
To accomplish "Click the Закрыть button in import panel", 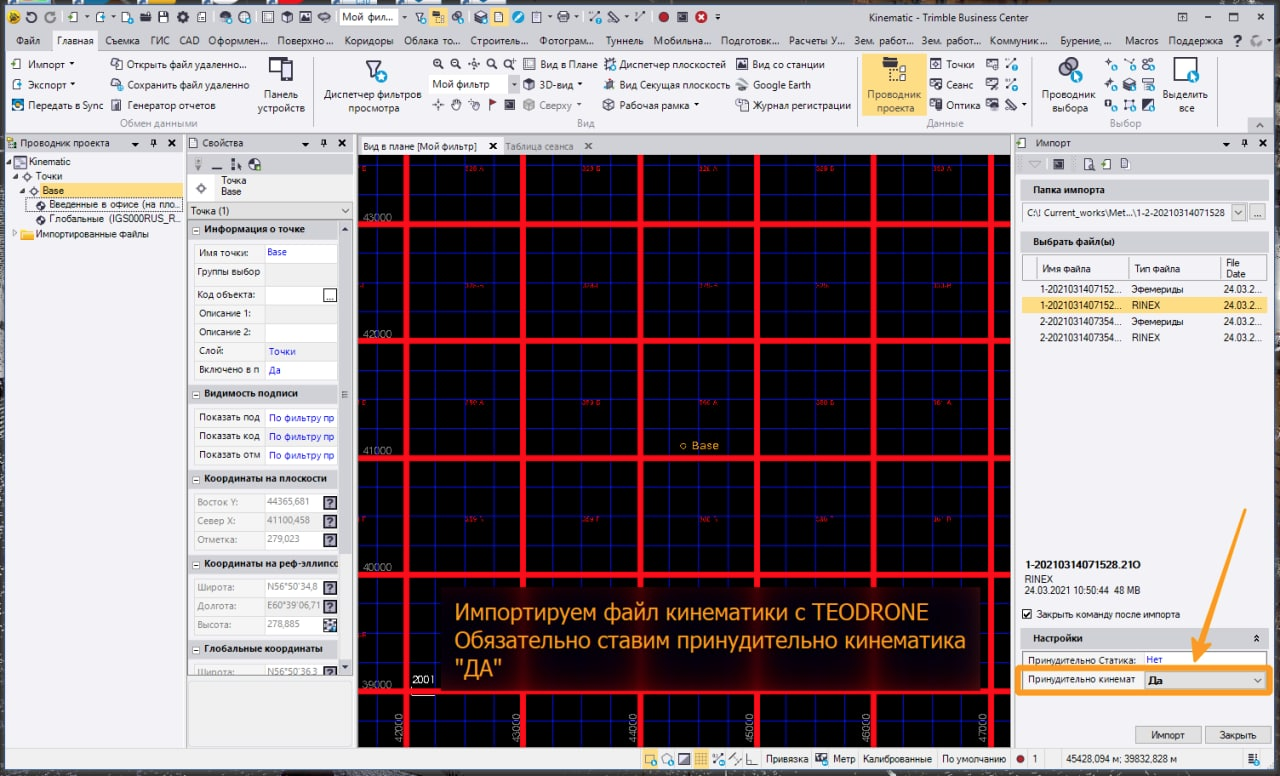I will 1237,735.
